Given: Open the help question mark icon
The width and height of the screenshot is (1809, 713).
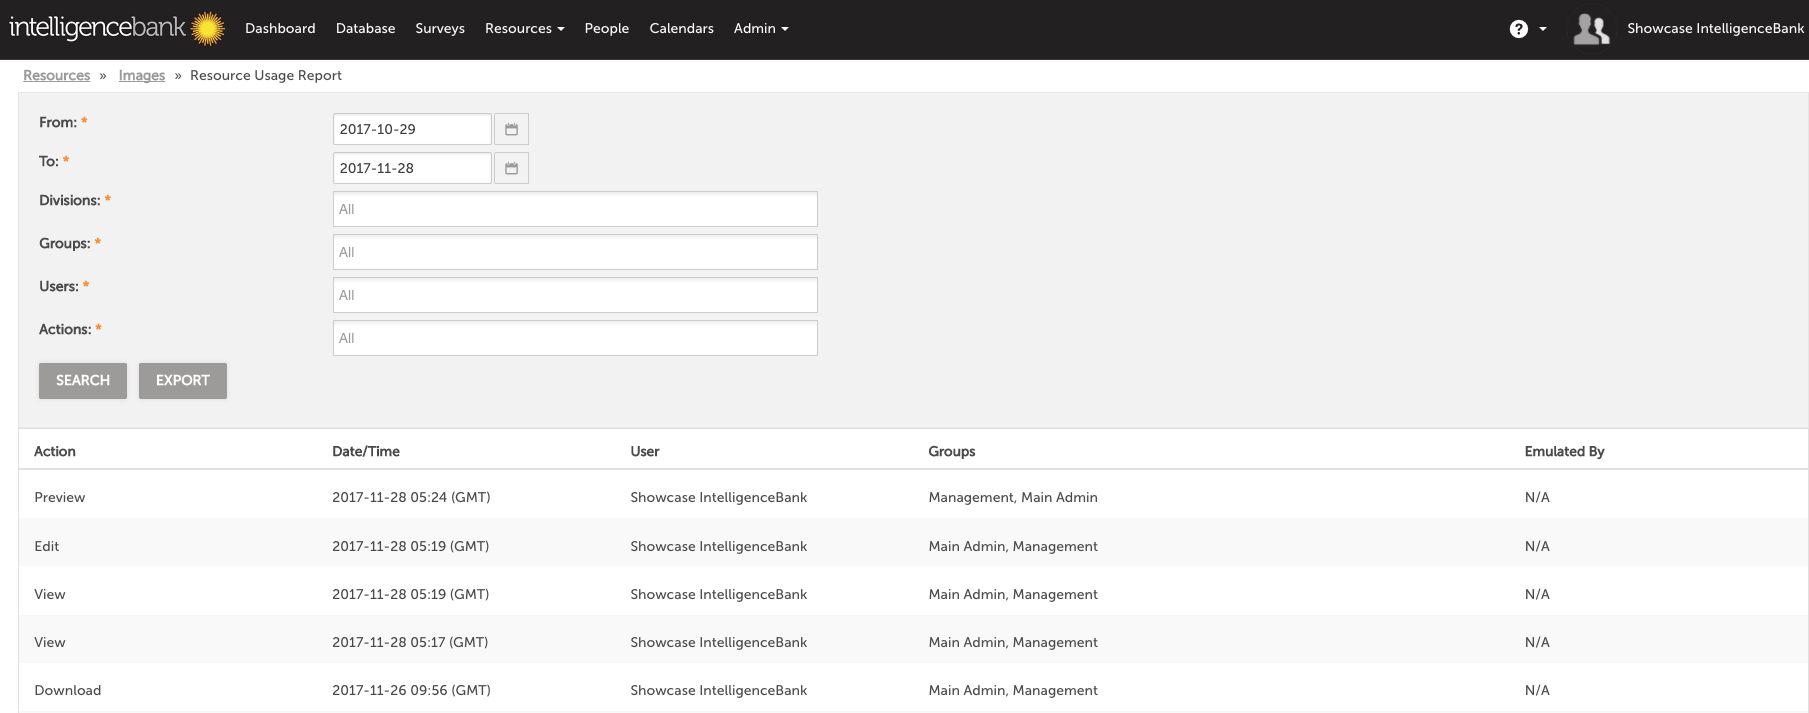Looking at the screenshot, I should pyautogui.click(x=1518, y=29).
